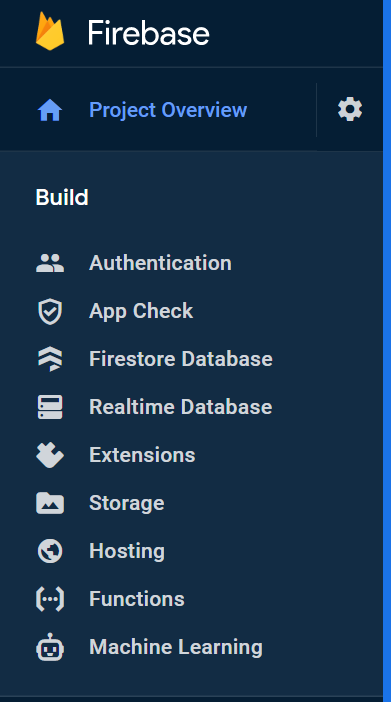
Task: Click the Extensions puzzle piece icon
Action: tap(50, 455)
